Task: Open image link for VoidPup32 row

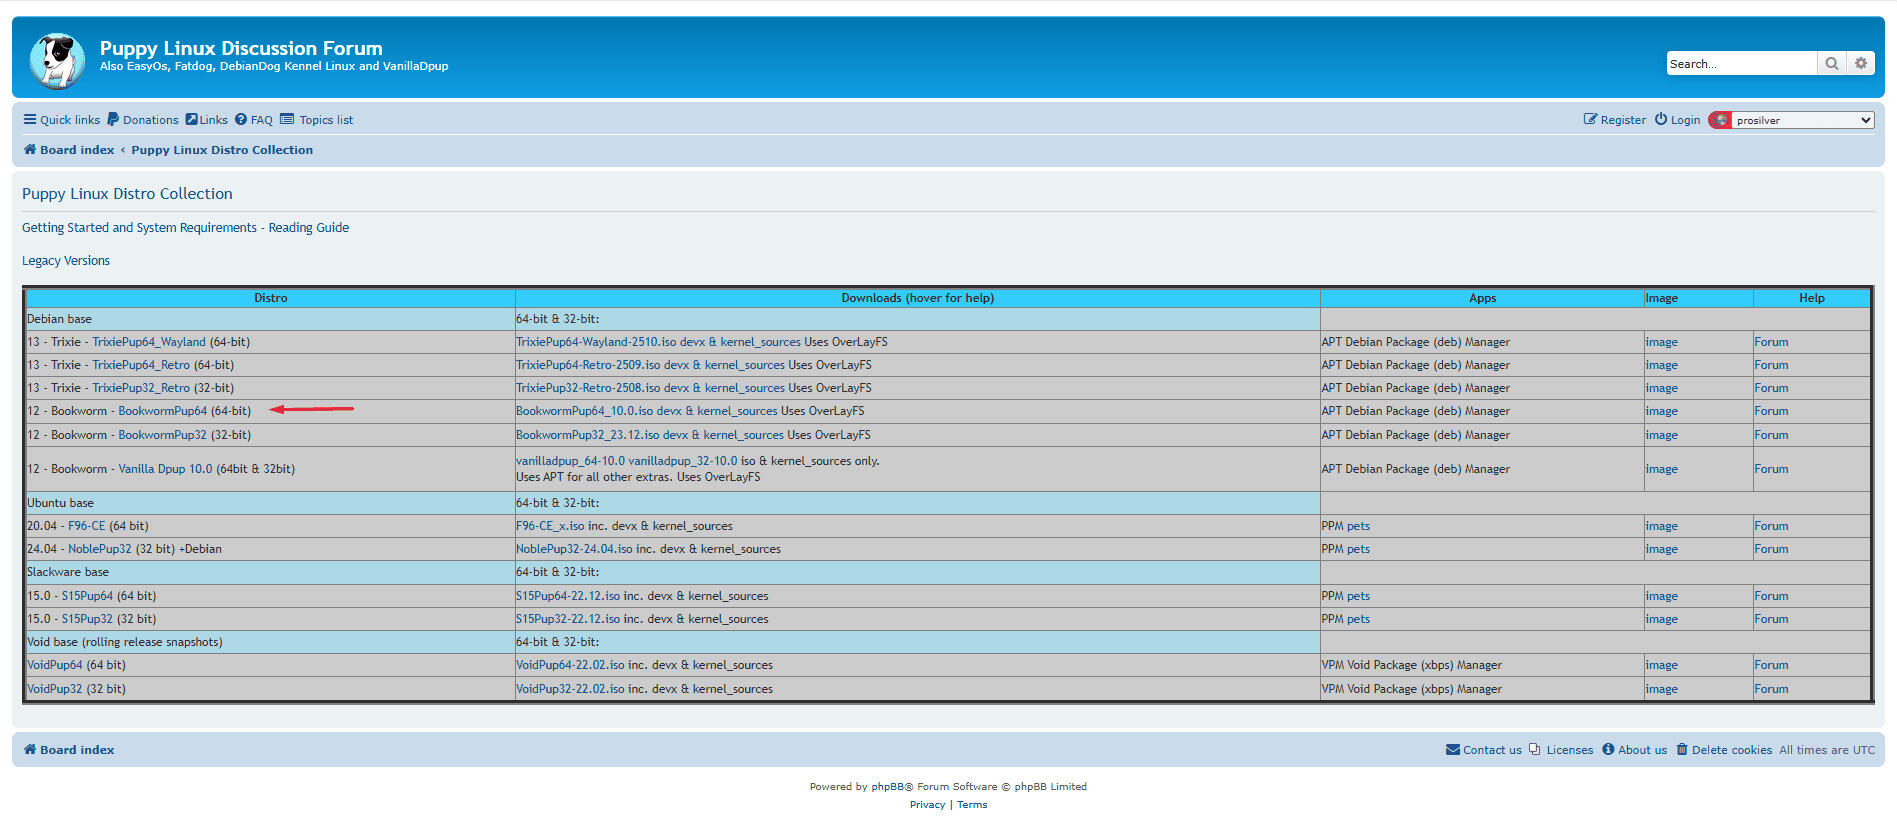Action: (x=1661, y=689)
